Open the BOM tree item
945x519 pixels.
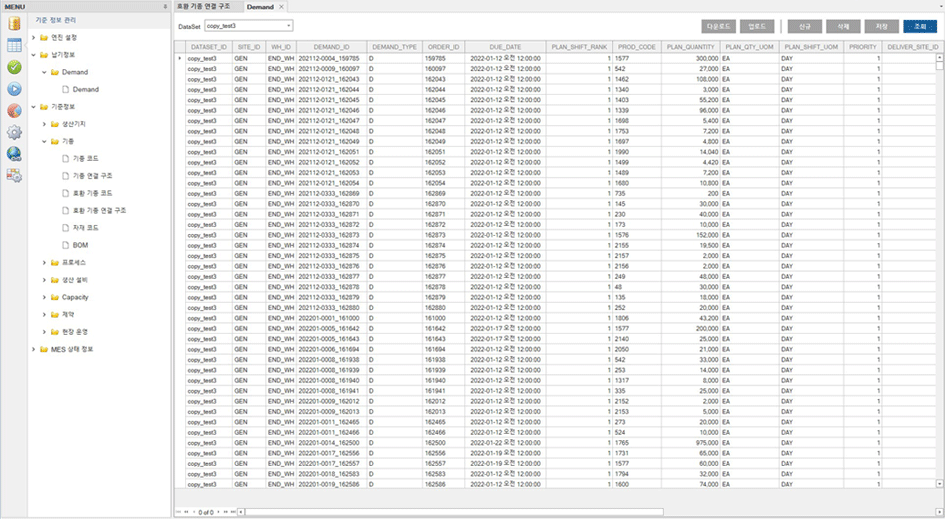point(80,245)
